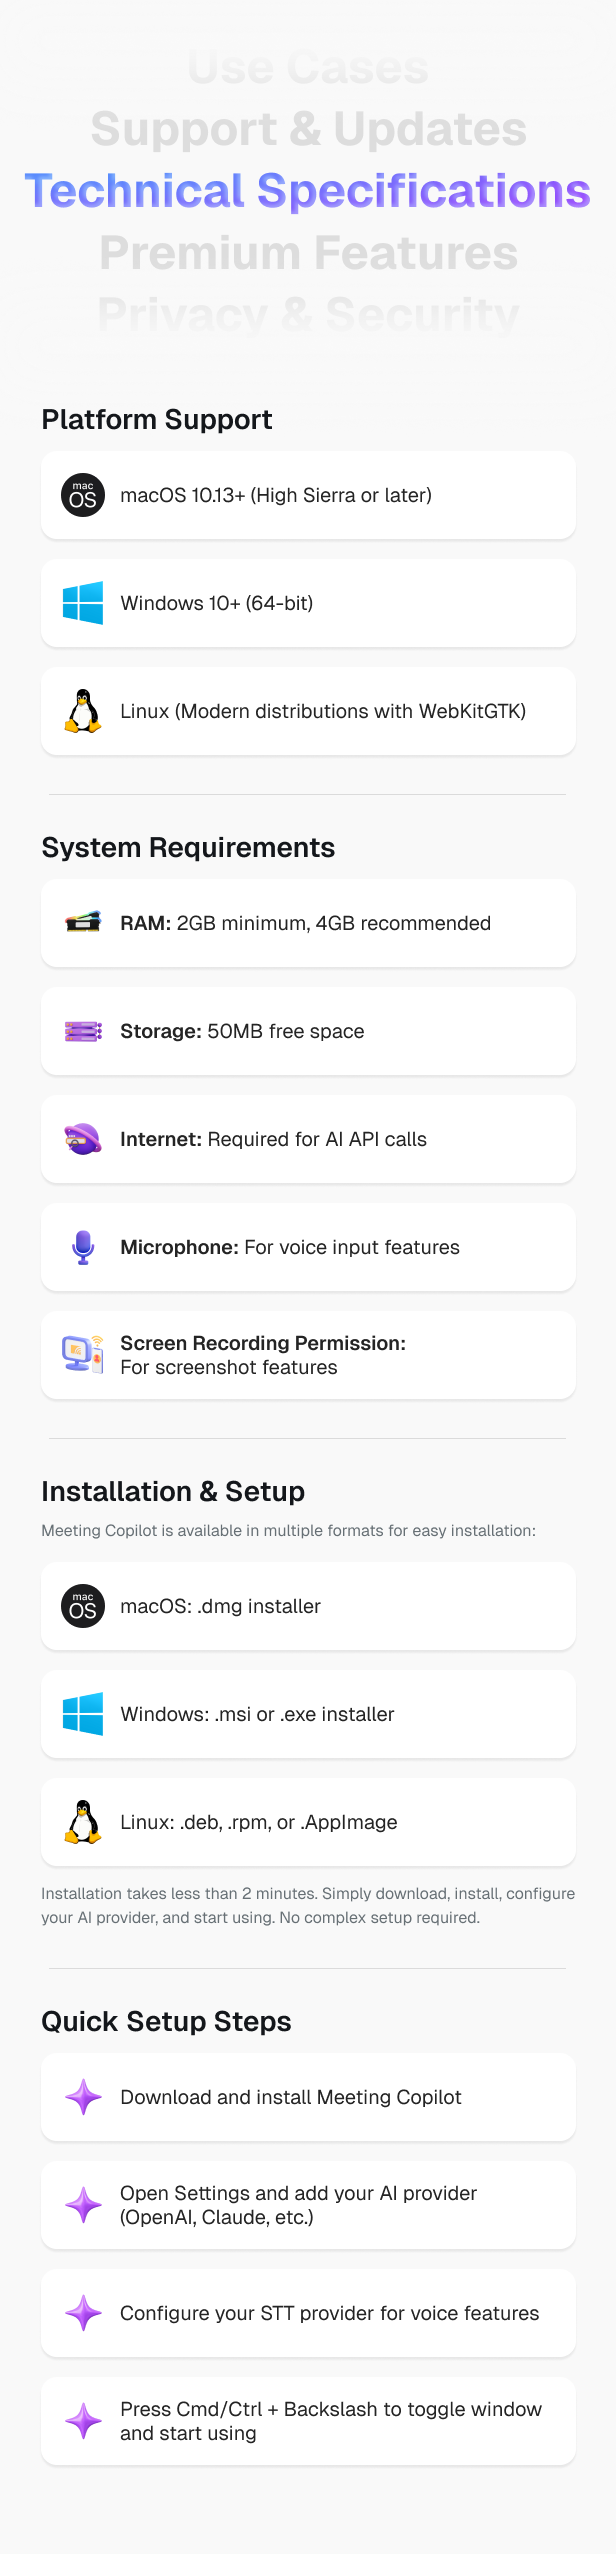Screen dimensions: 616x2554
Task: Click the sparkle icon beside Download and install
Action: (83, 2097)
